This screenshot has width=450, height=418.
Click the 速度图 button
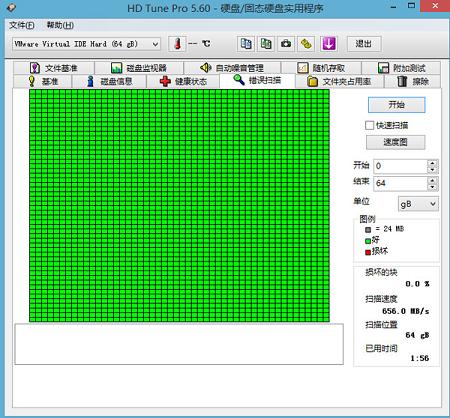click(395, 142)
